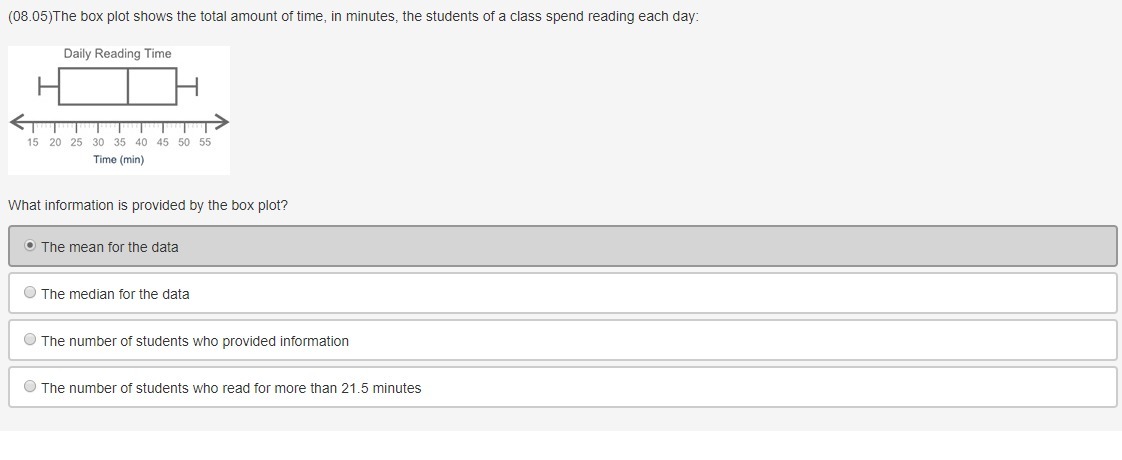Choose the "The median for the data" radio button
1122x460 pixels.
31,293
